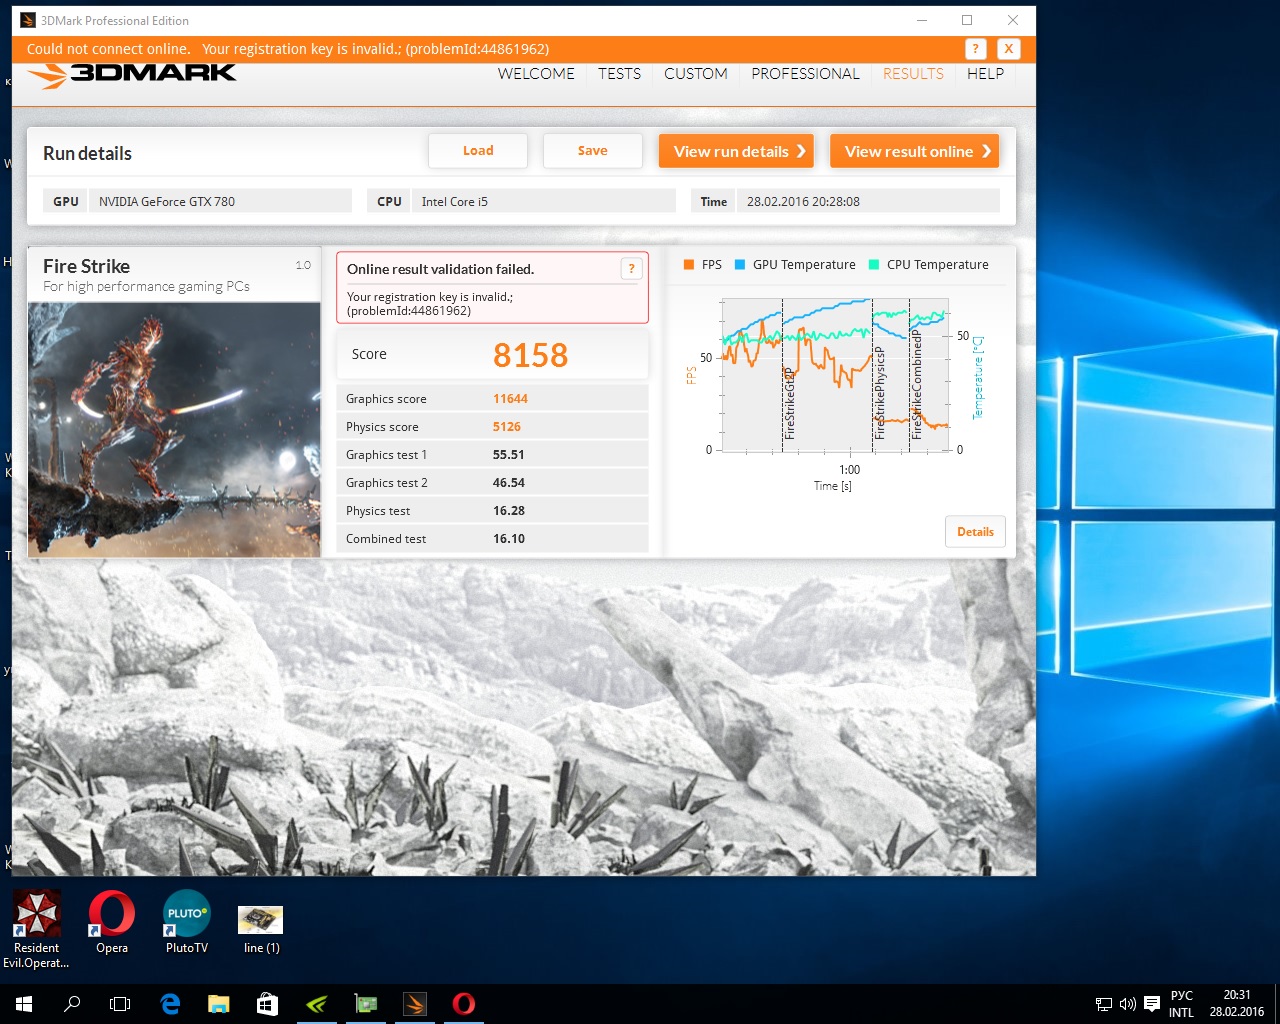The width and height of the screenshot is (1280, 1024).
Task: Open help from the orange error bar
Action: tap(975, 48)
